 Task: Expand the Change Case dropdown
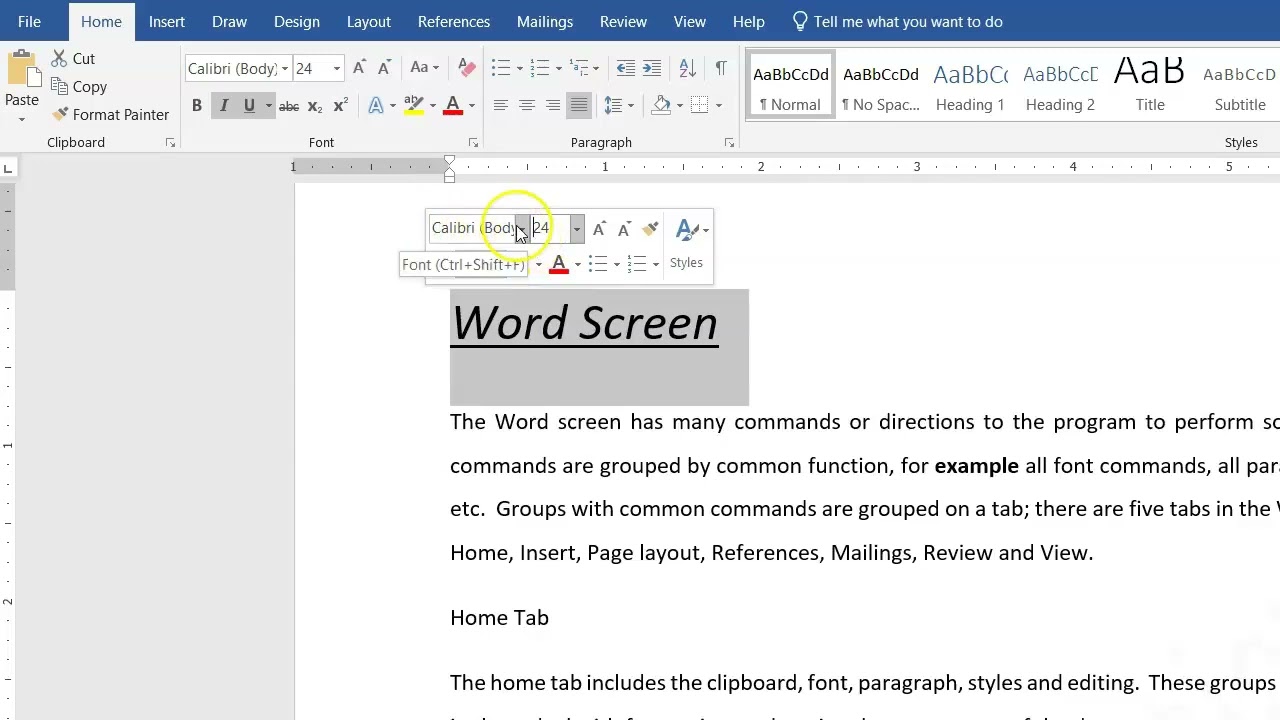(436, 68)
